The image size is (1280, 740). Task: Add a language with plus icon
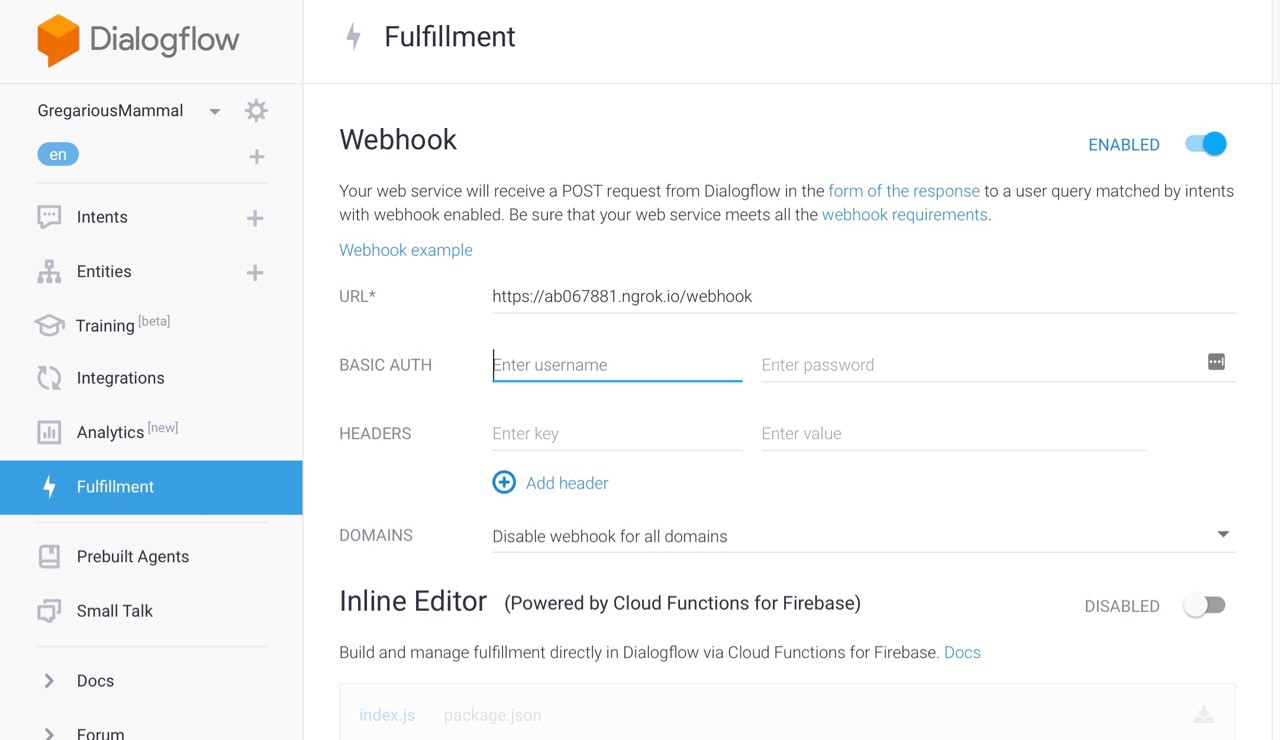(x=257, y=156)
